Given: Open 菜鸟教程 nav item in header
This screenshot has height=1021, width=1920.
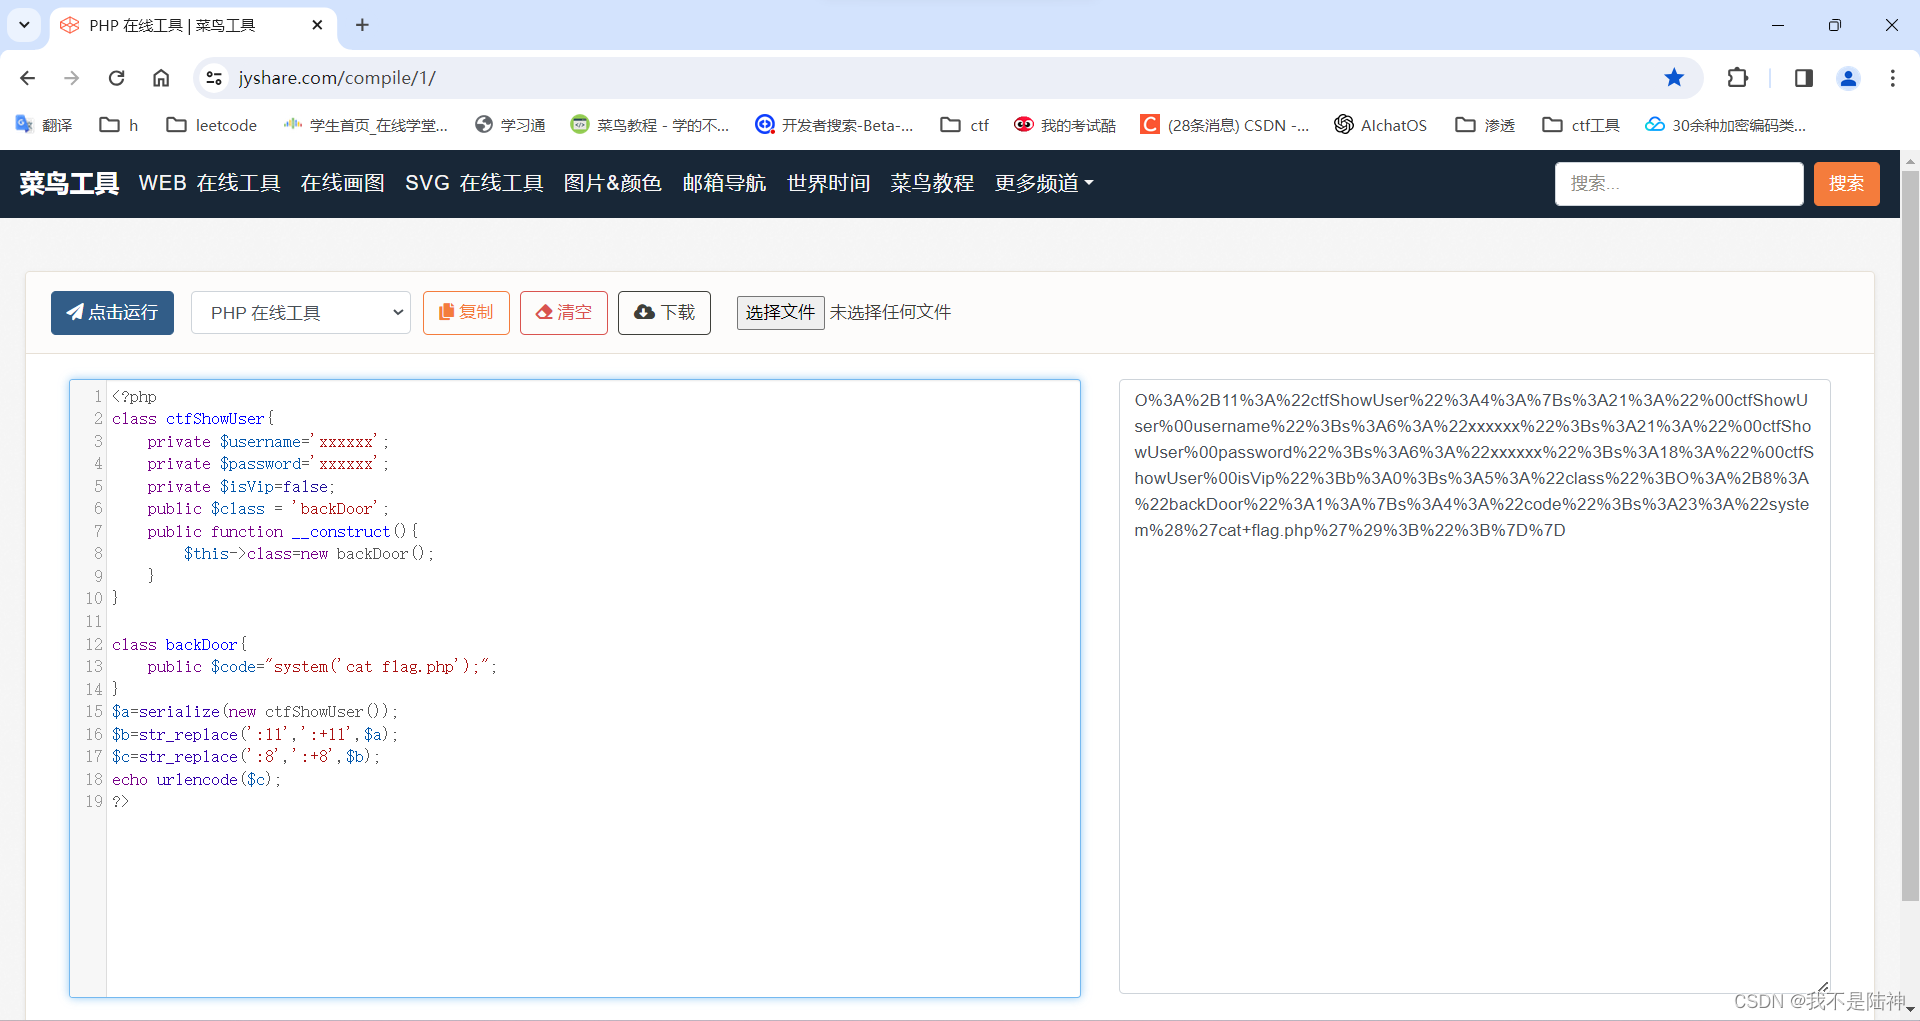Looking at the screenshot, I should [932, 183].
